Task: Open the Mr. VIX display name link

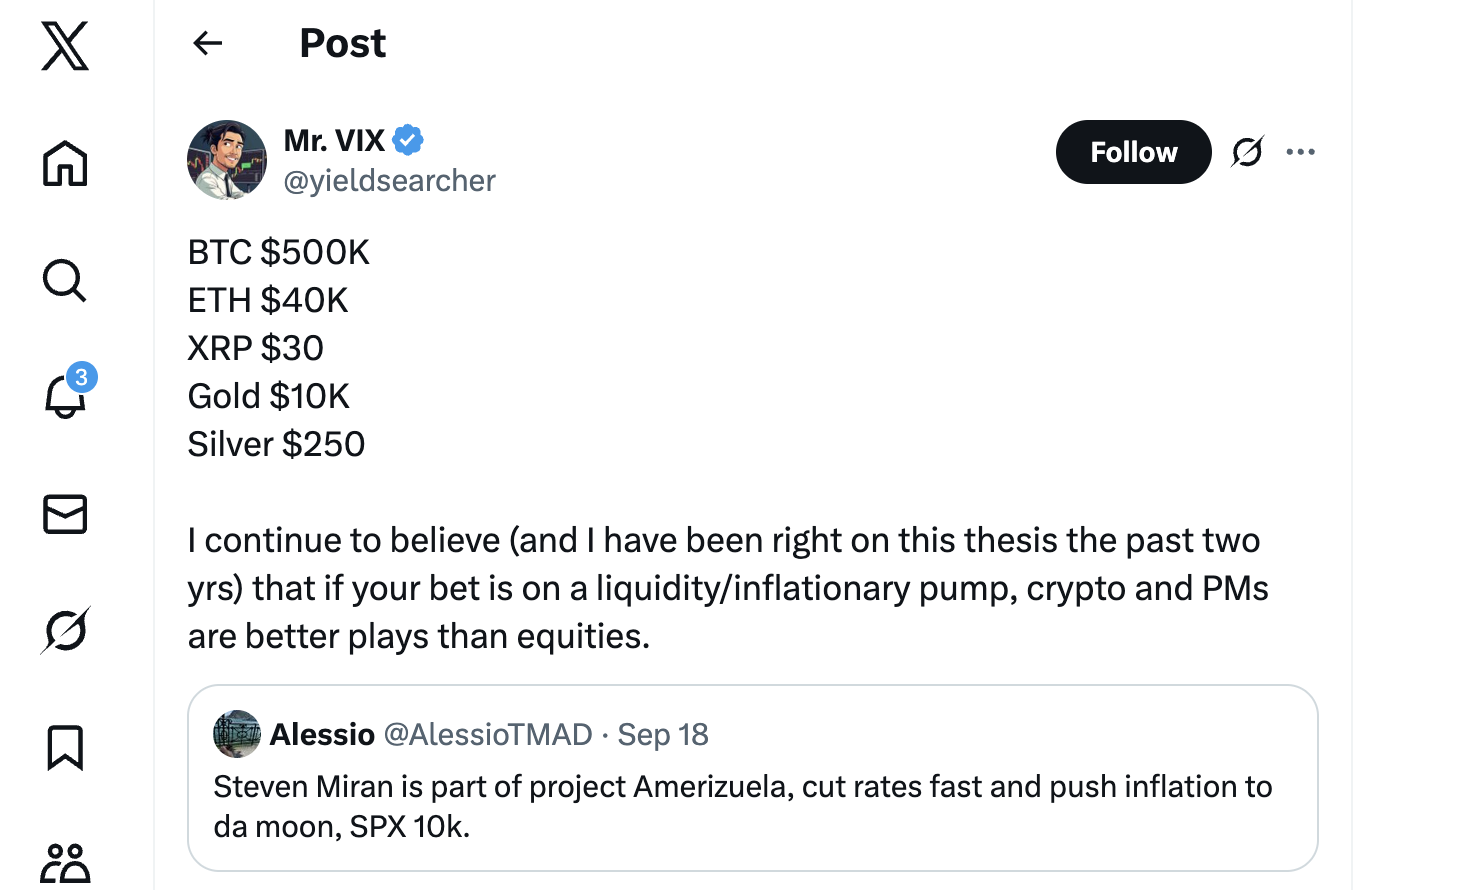Action: [x=334, y=141]
